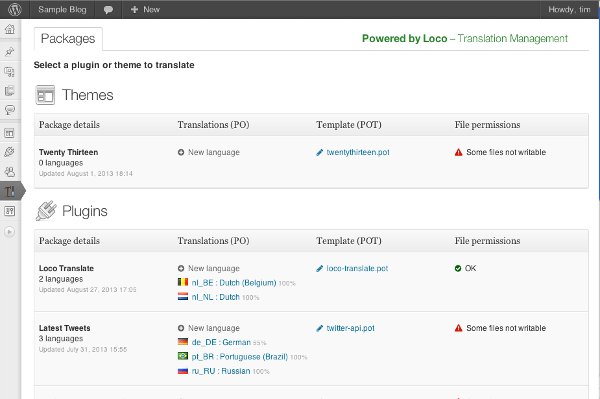
Task: Open Pages icon in sidebar
Action: (x=10, y=91)
